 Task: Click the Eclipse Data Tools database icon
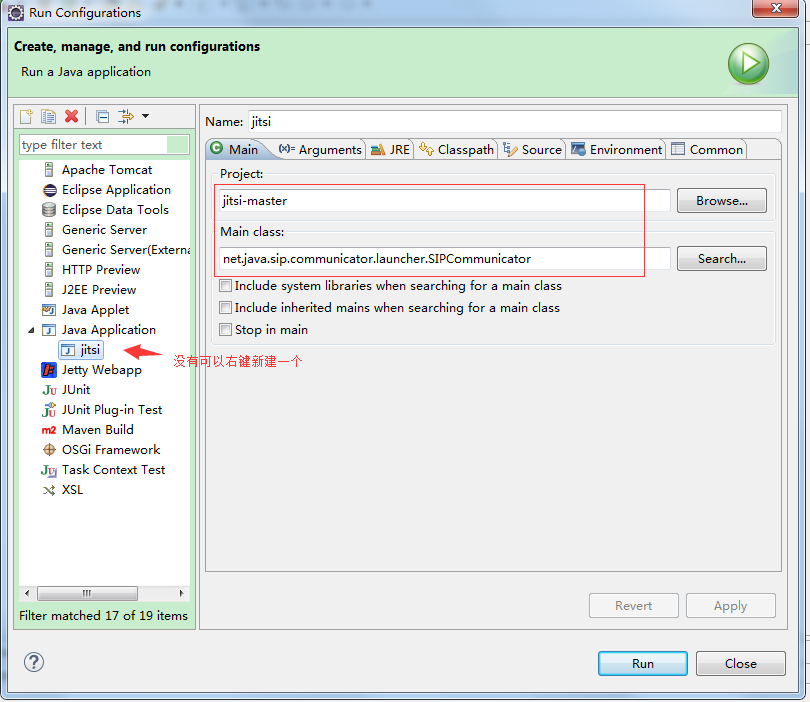pos(49,210)
